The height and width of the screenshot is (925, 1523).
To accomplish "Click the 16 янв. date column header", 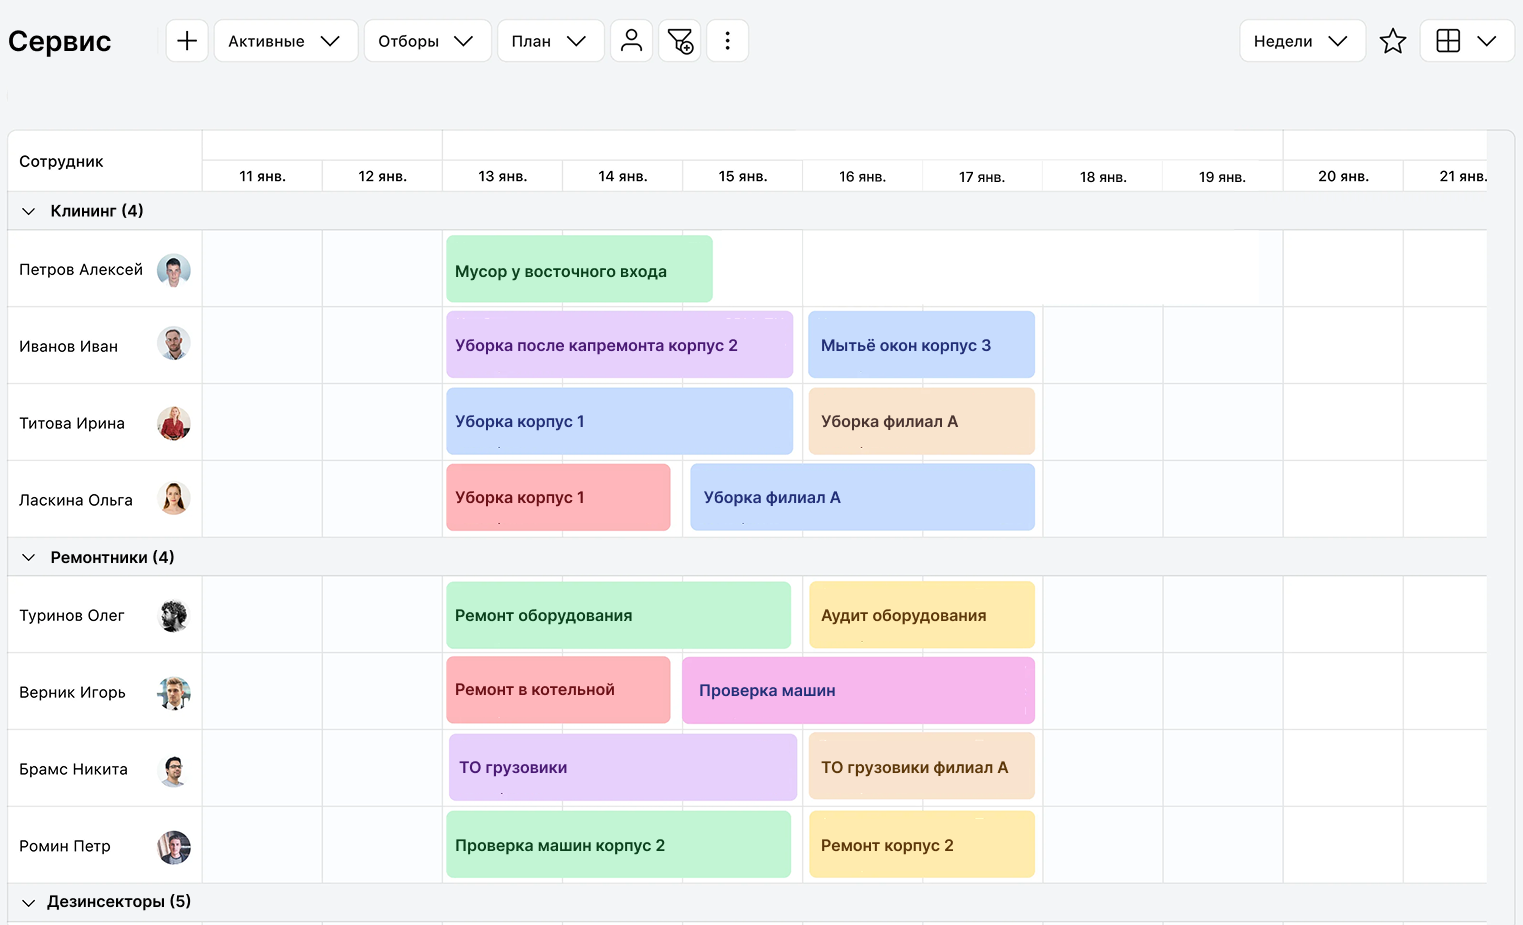I will pyautogui.click(x=862, y=177).
